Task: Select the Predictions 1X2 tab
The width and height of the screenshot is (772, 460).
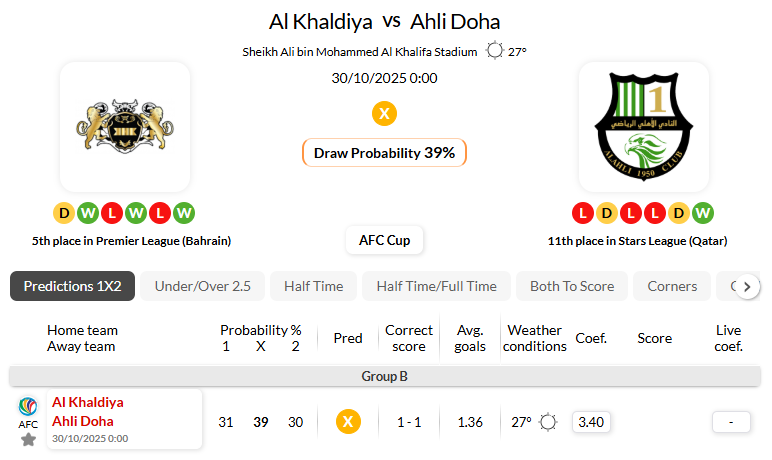Action: click(73, 286)
